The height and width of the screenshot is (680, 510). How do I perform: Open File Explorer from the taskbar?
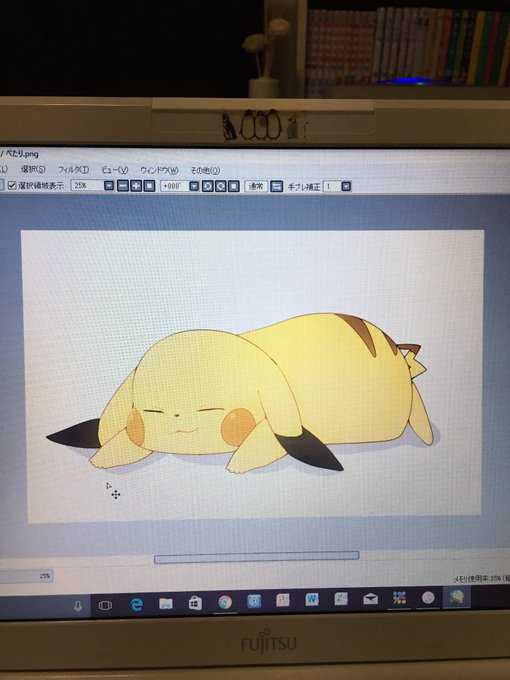coord(166,603)
